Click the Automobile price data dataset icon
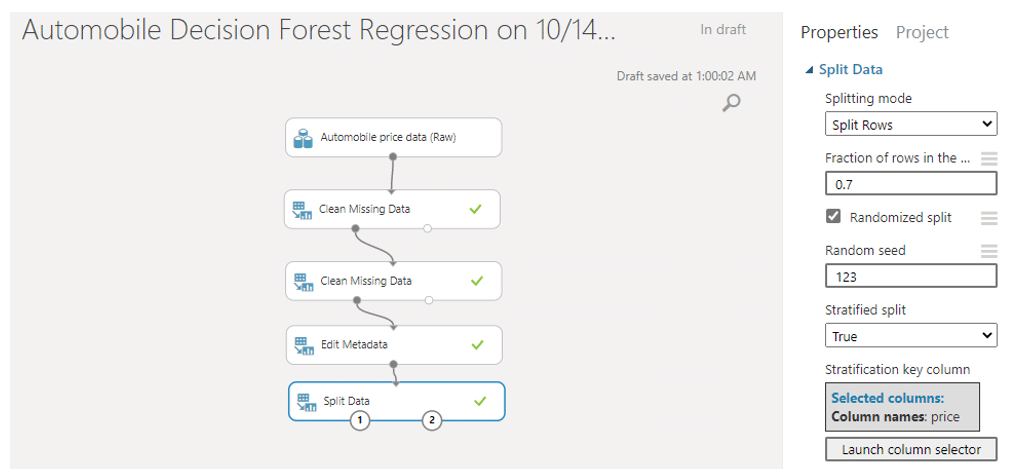1014x474 pixels. (303, 138)
